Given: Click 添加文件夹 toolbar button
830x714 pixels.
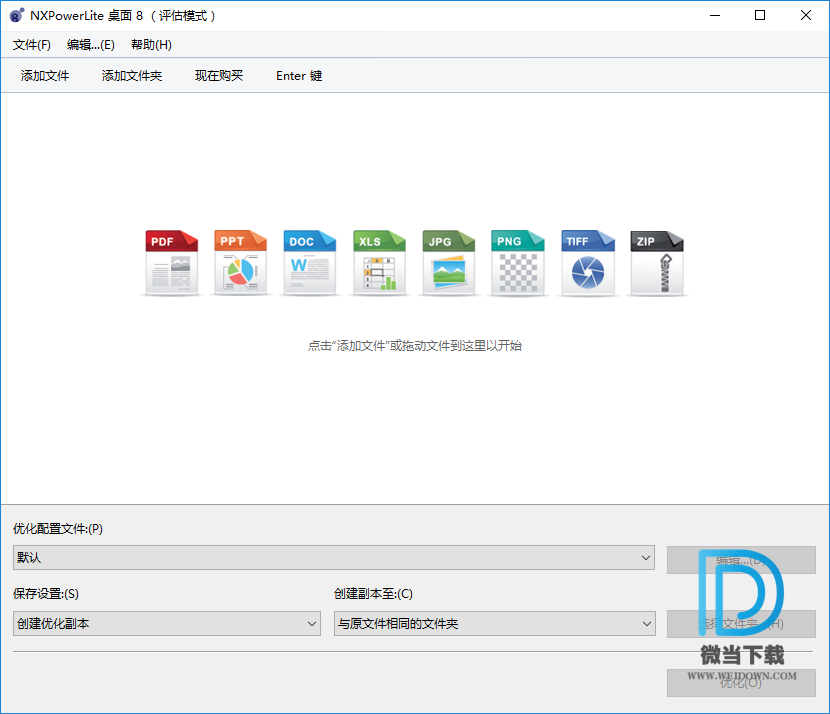Looking at the screenshot, I should click(132, 76).
